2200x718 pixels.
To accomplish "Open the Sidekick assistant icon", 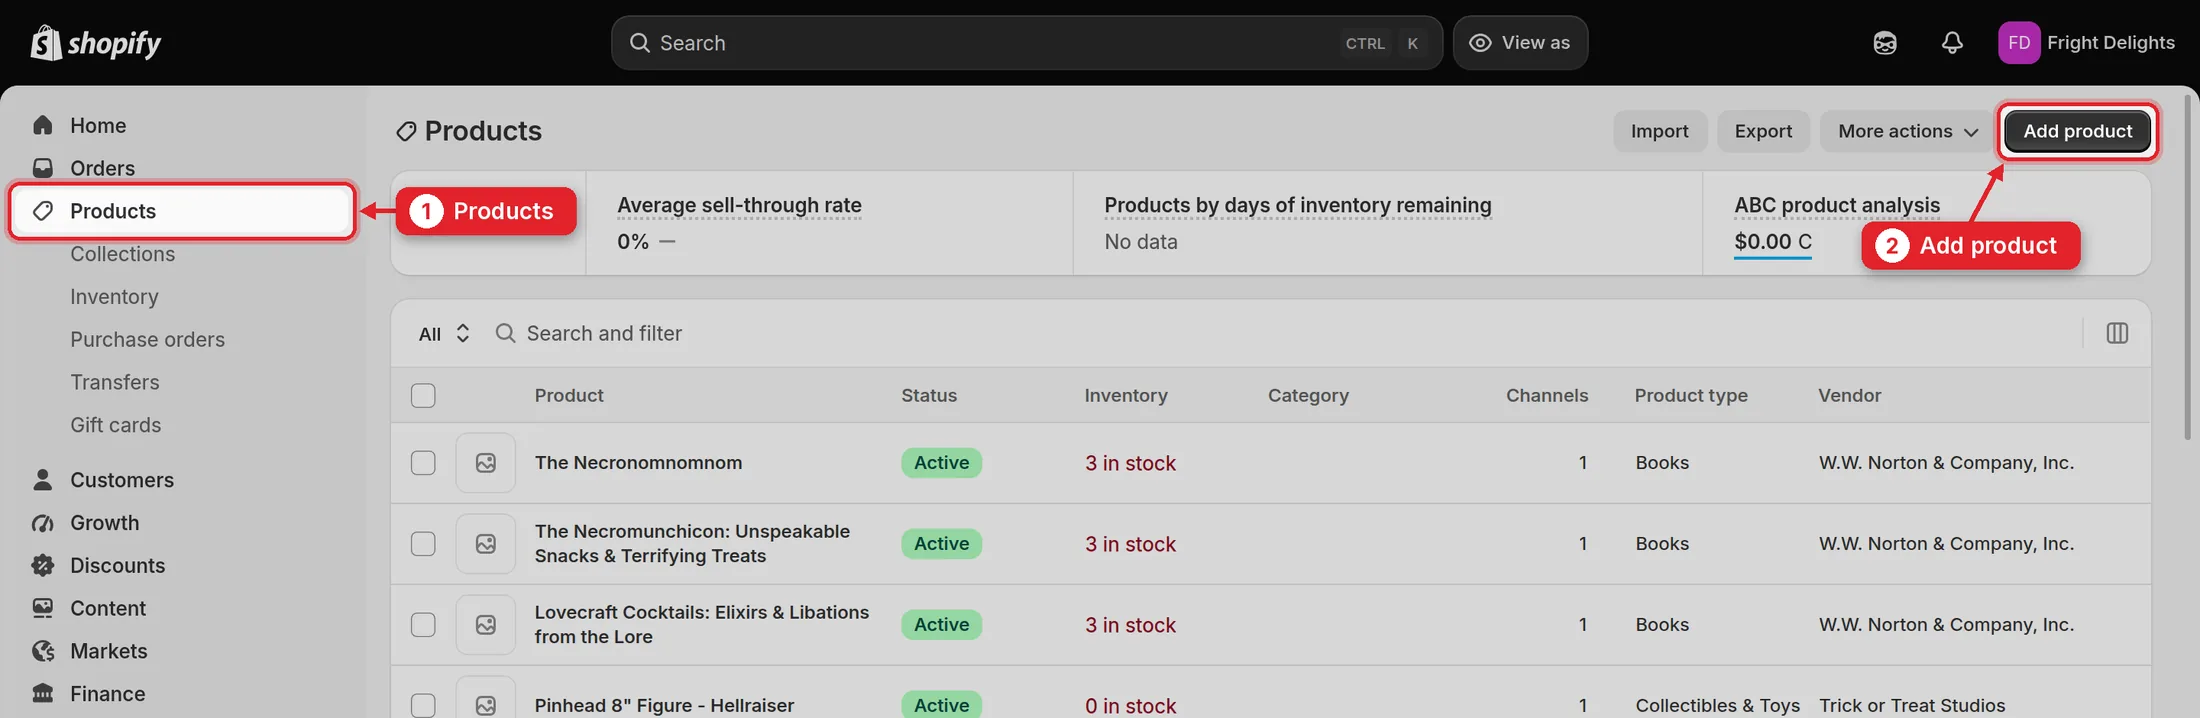I will click(x=1884, y=43).
